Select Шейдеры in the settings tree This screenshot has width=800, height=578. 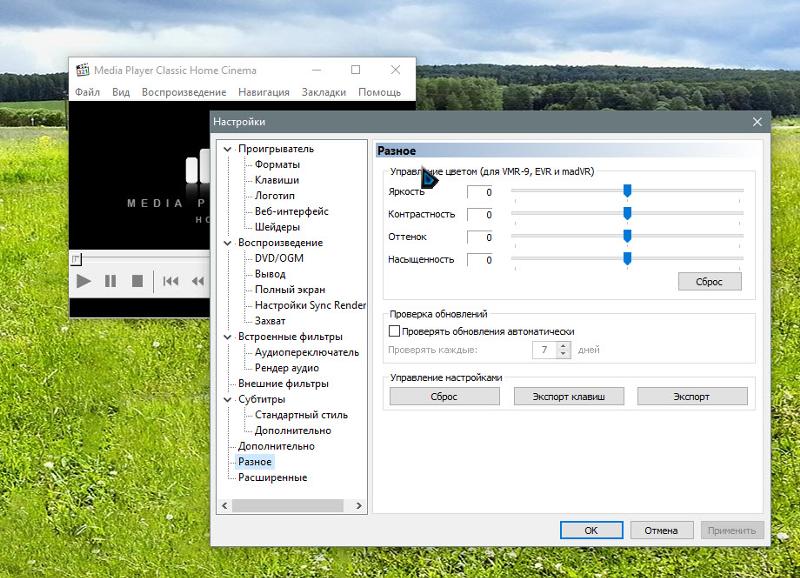278,227
